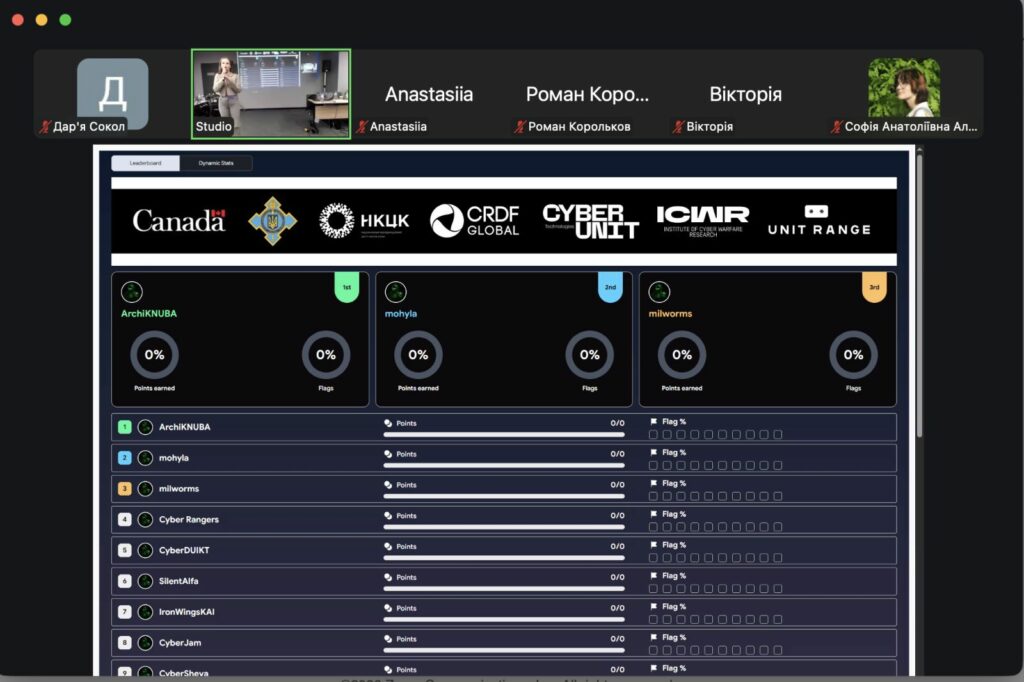Click the ArchiKNUBA team avatar in first-place card
1024x682 pixels.
click(132, 292)
